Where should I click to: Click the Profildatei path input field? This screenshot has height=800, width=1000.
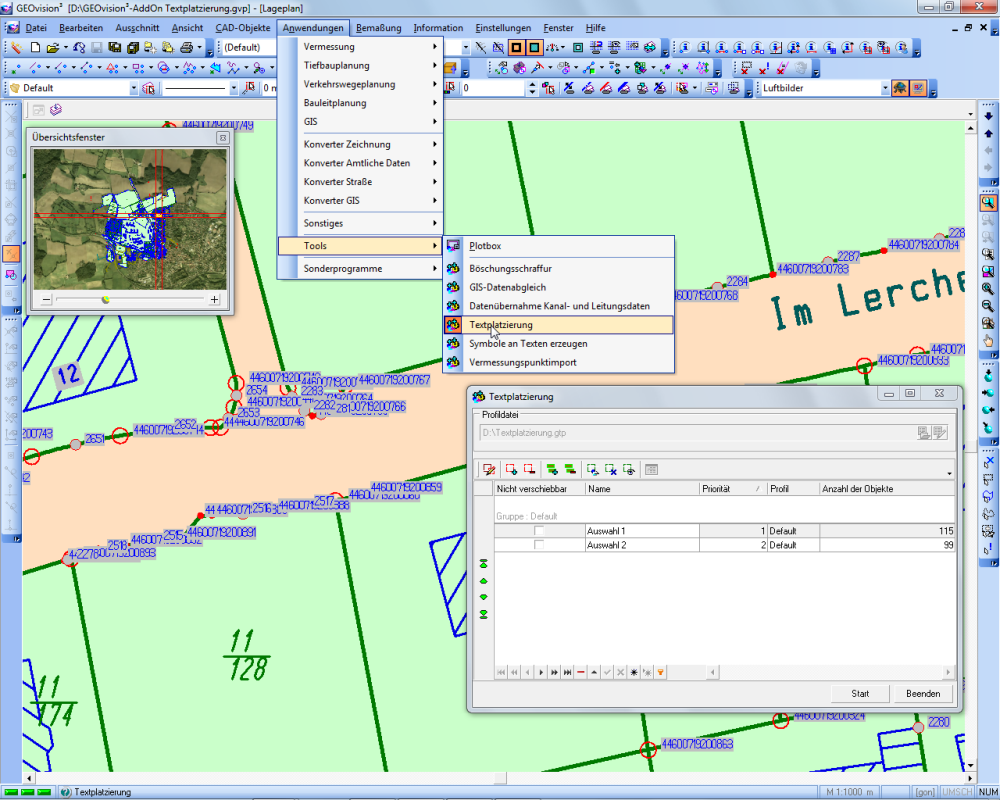pos(697,433)
